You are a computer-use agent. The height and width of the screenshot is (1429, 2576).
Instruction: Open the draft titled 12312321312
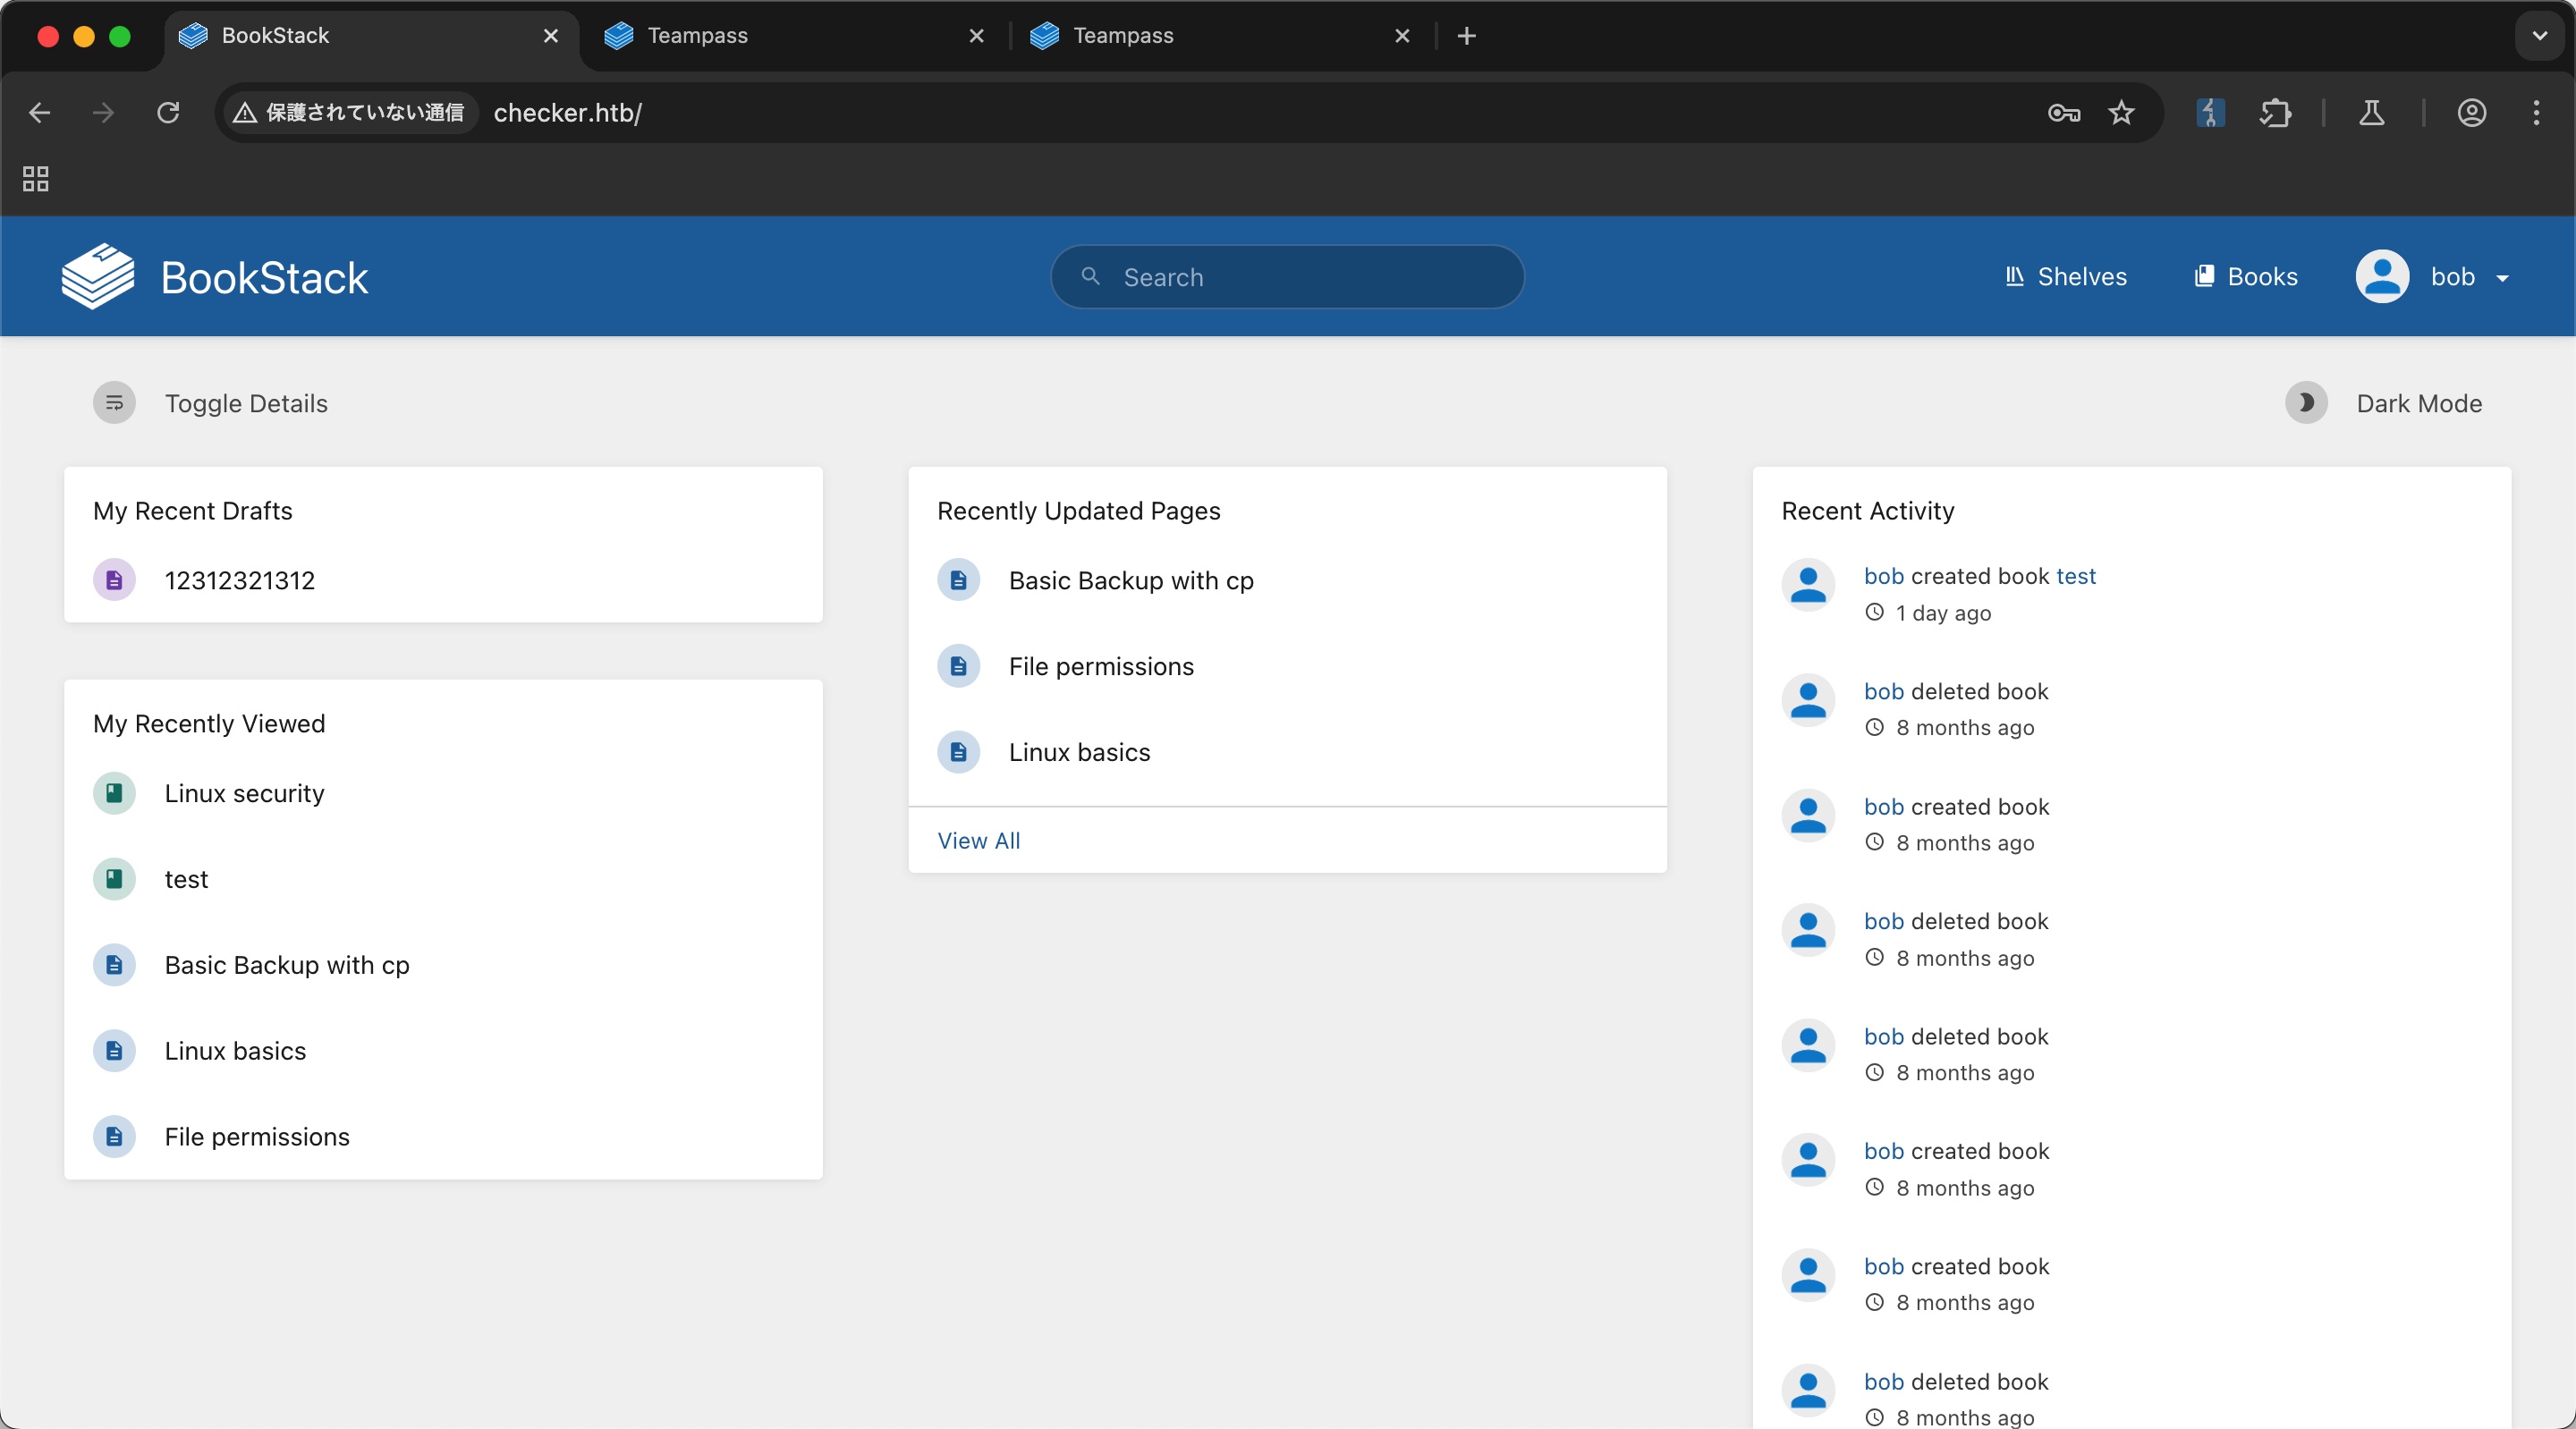pyautogui.click(x=239, y=580)
